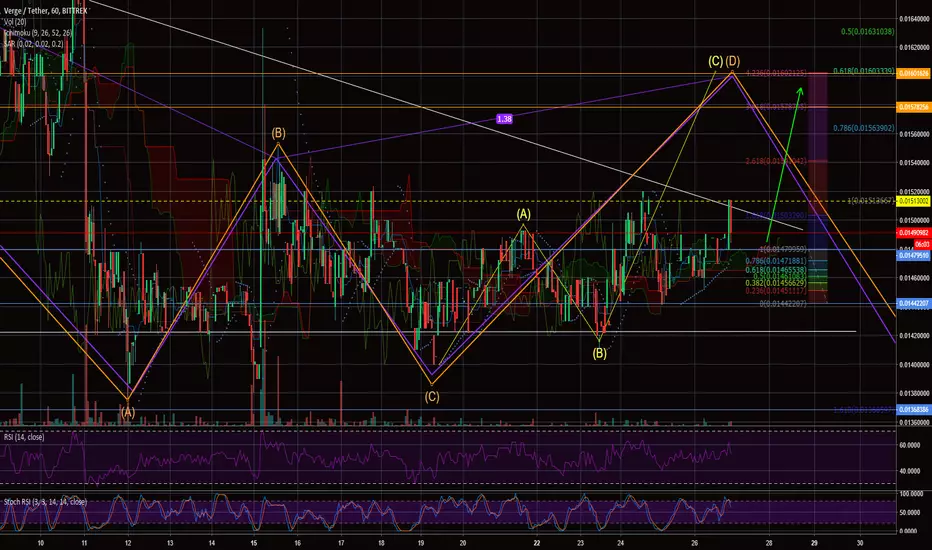
Task: Click the blue 0.01368386 price axis label
Action: pyautogui.click(x=913, y=410)
